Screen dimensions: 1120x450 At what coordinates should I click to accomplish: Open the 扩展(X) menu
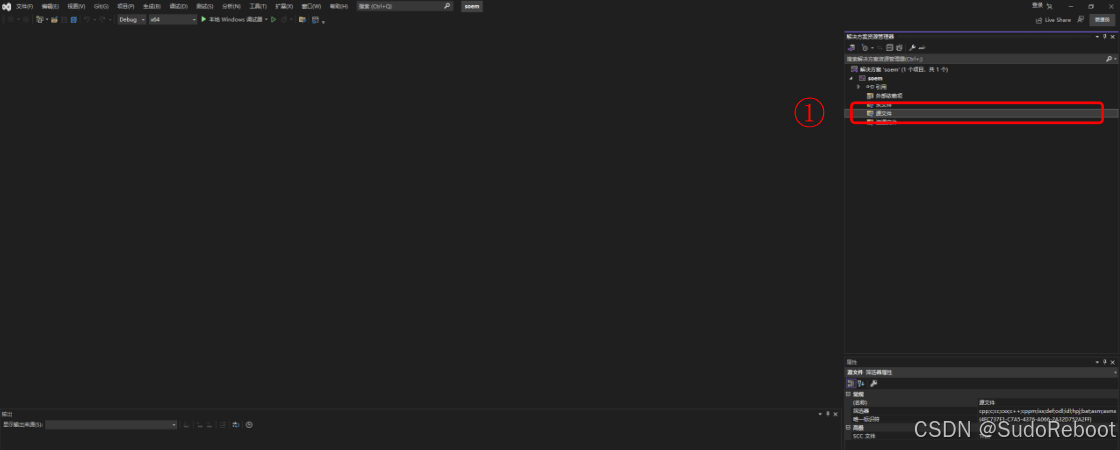284,6
